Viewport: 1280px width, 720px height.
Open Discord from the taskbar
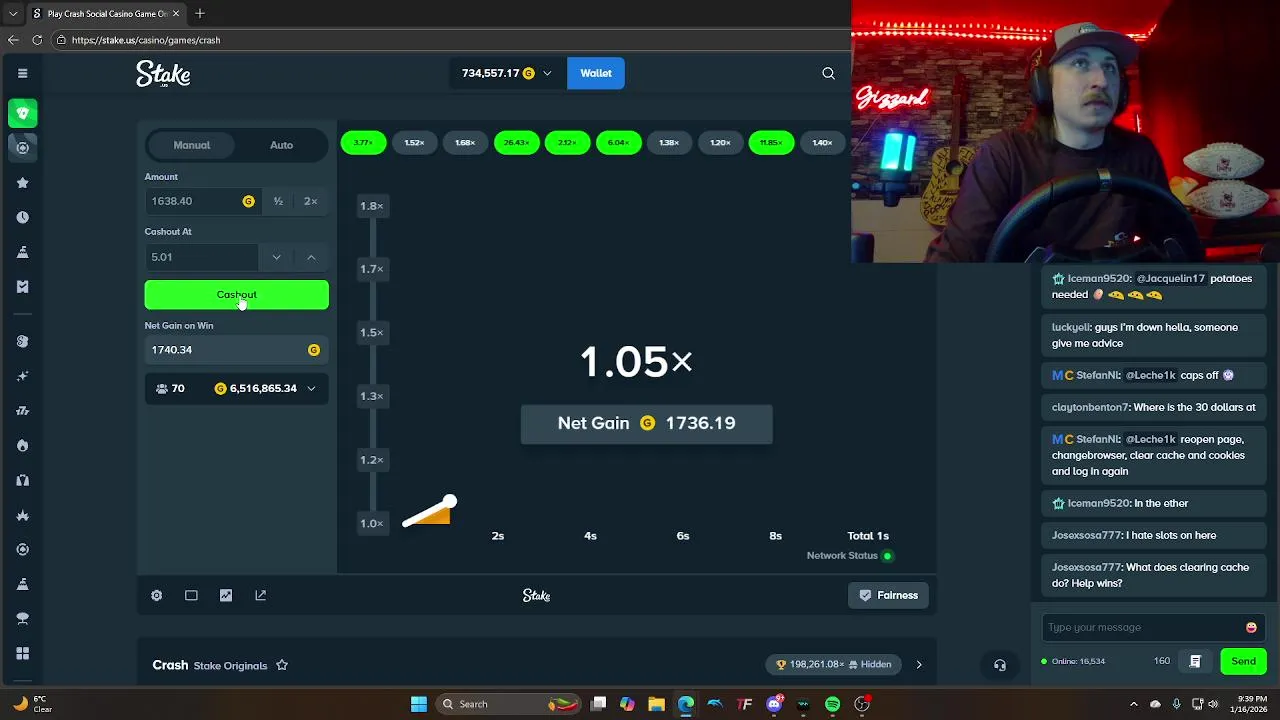coord(774,704)
